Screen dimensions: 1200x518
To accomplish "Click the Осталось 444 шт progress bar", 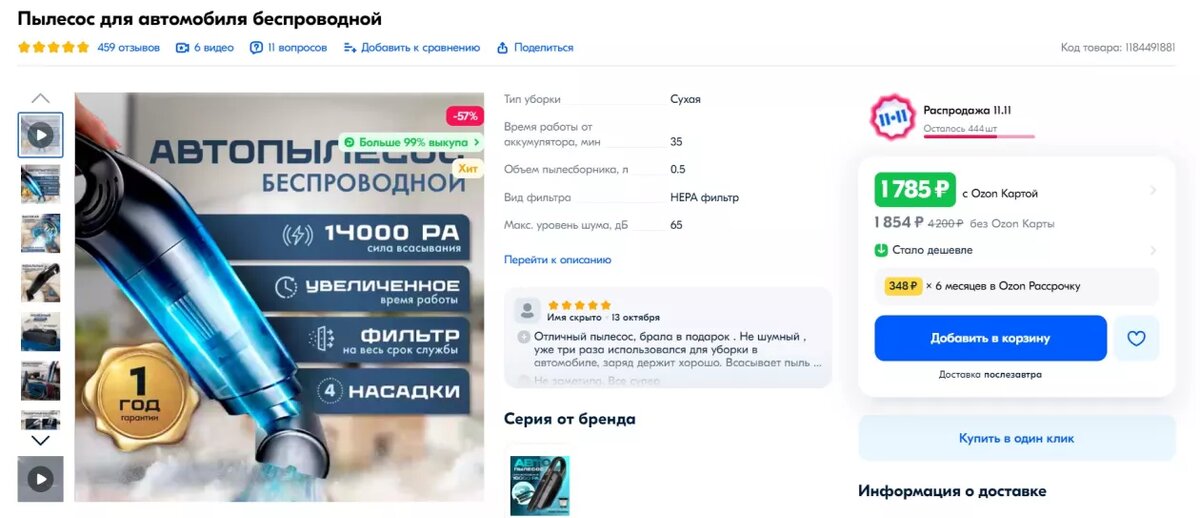I will [979, 136].
